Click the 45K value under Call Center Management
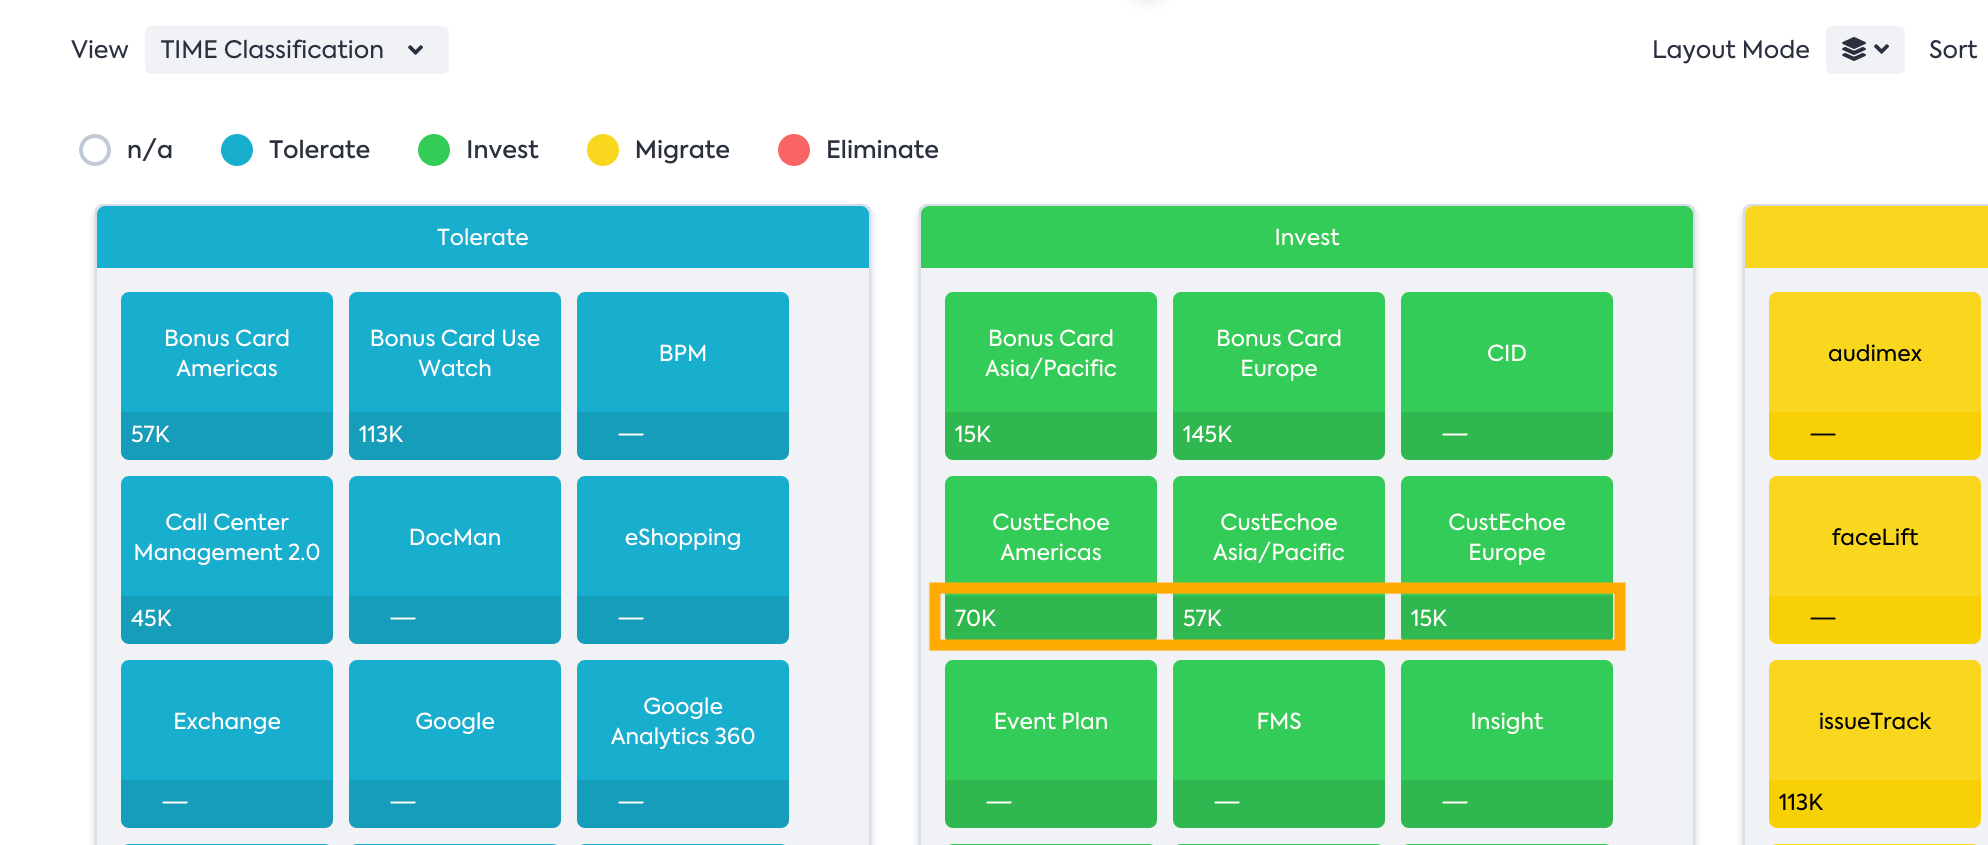This screenshot has height=845, width=1988. (x=151, y=618)
